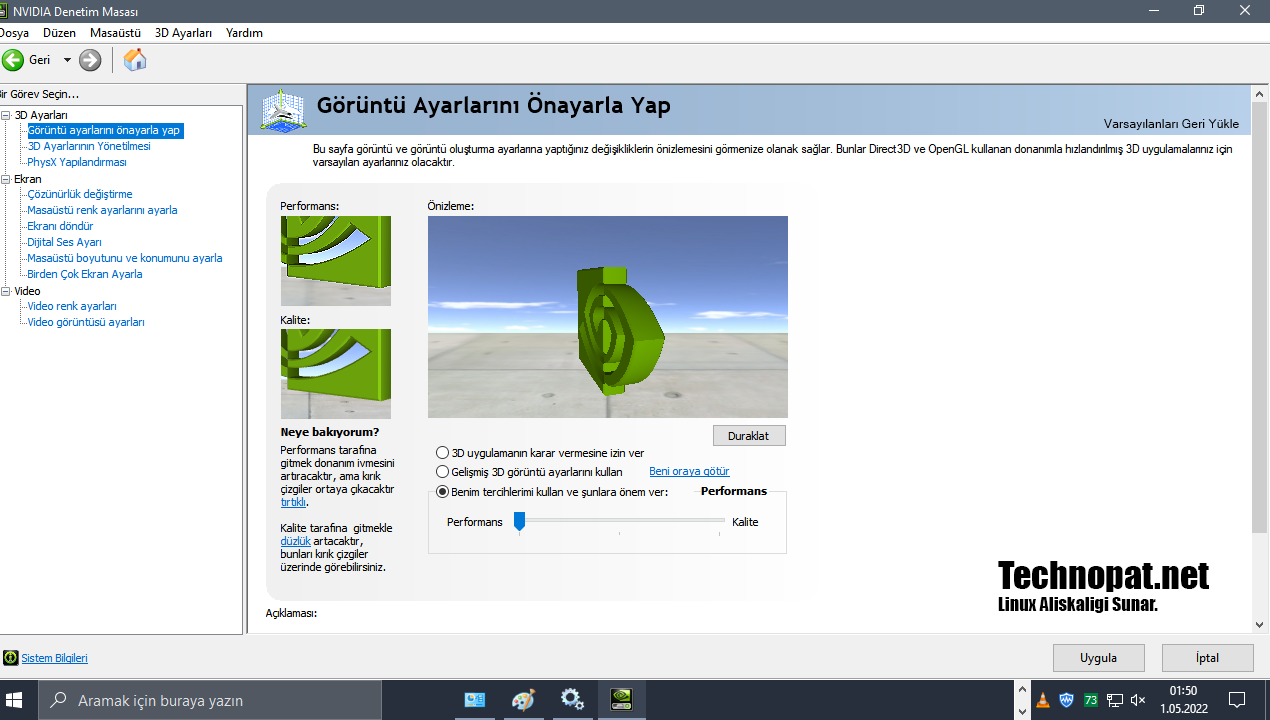
Task: Click the taskbar search magnifier icon
Action: [59, 700]
